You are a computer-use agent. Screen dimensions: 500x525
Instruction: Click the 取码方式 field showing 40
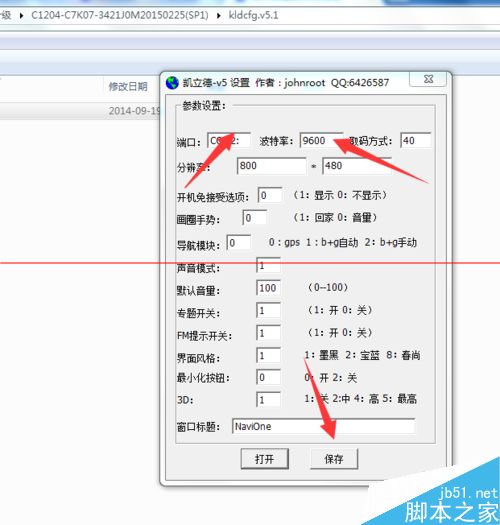point(416,141)
